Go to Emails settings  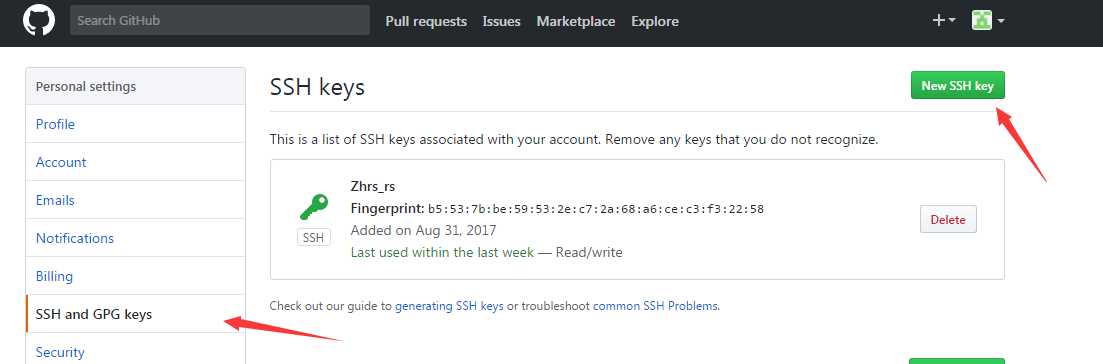click(x=135, y=200)
